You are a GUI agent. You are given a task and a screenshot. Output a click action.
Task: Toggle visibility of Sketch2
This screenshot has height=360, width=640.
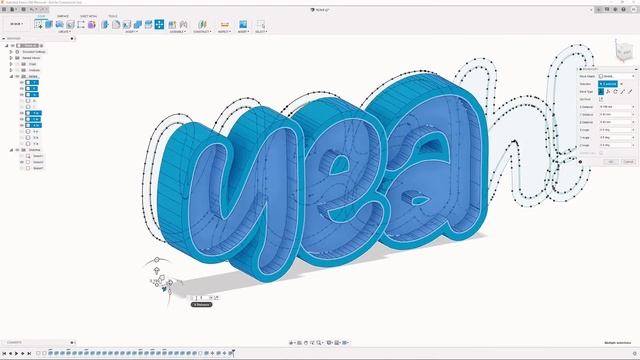tap(22, 162)
